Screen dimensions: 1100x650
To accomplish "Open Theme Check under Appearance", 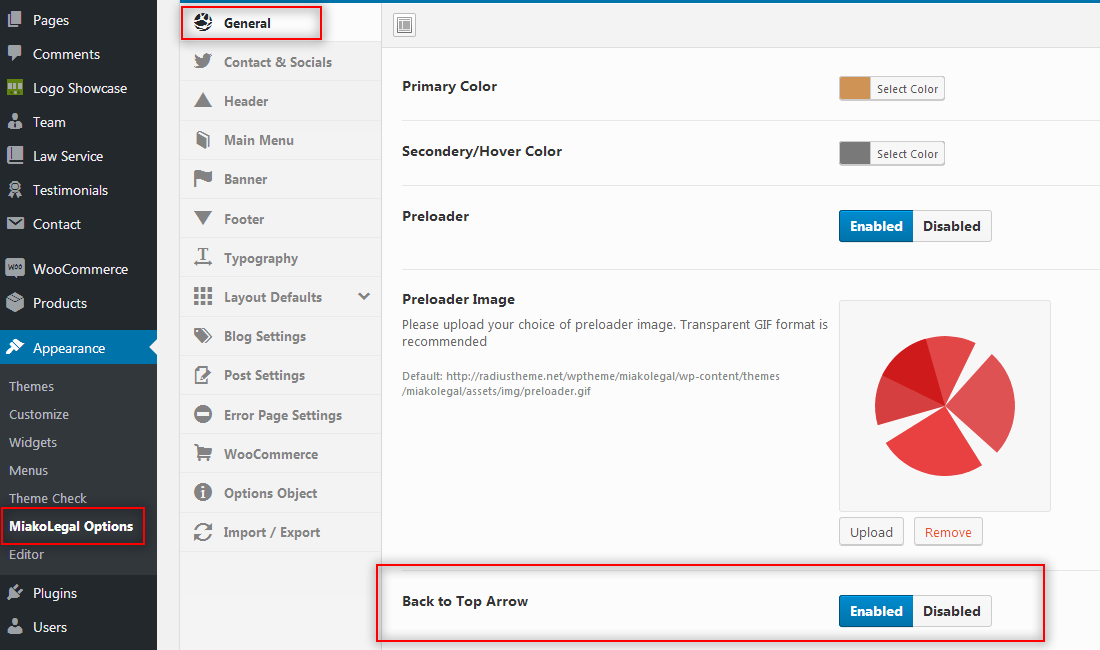I will coord(48,499).
